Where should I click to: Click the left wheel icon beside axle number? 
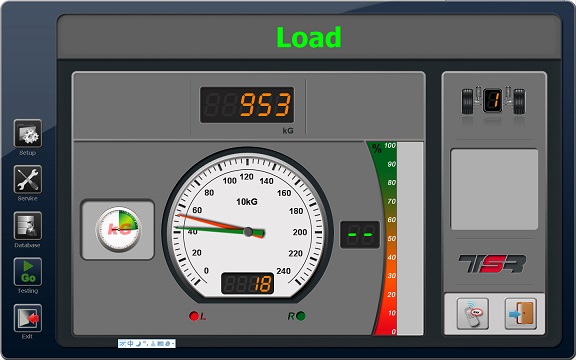[467, 101]
